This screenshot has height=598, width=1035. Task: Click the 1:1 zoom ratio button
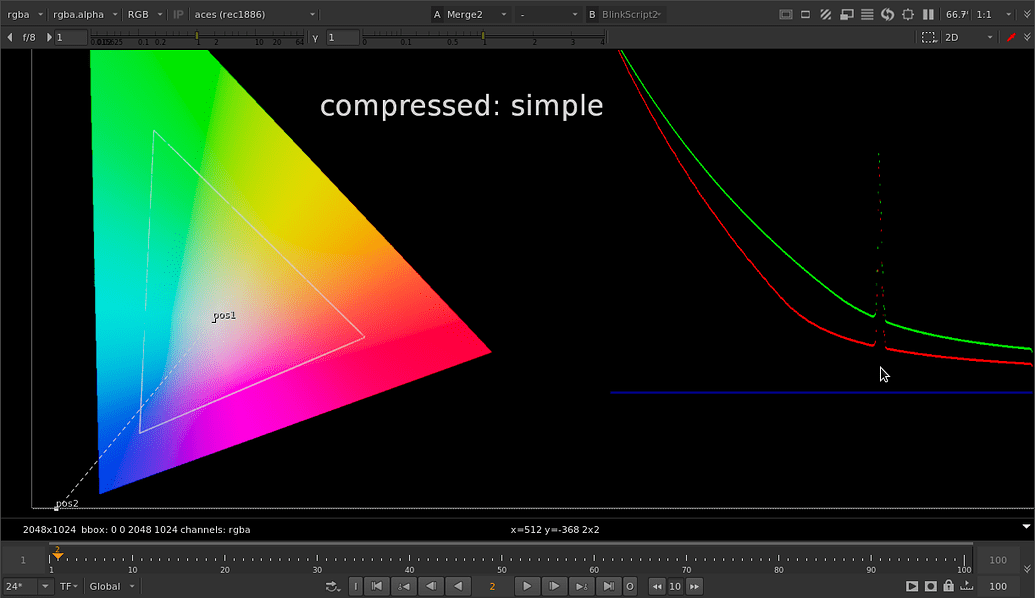(983, 14)
